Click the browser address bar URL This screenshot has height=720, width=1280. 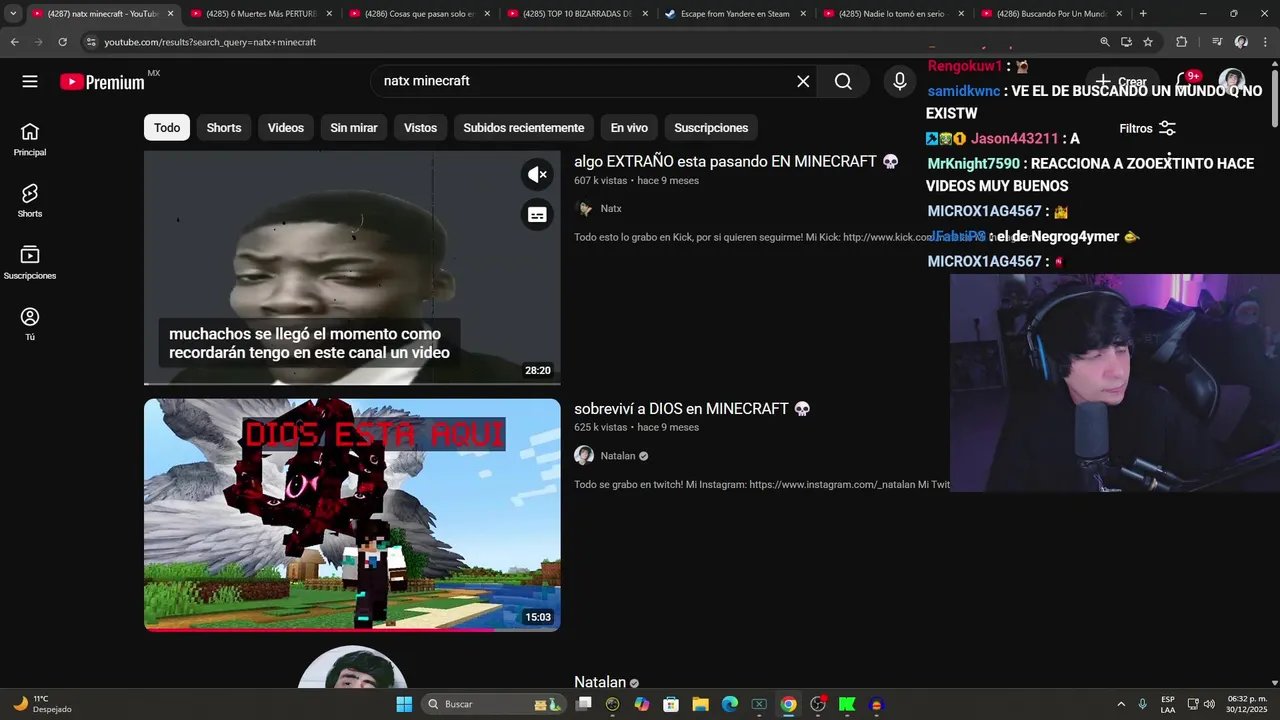(x=210, y=42)
